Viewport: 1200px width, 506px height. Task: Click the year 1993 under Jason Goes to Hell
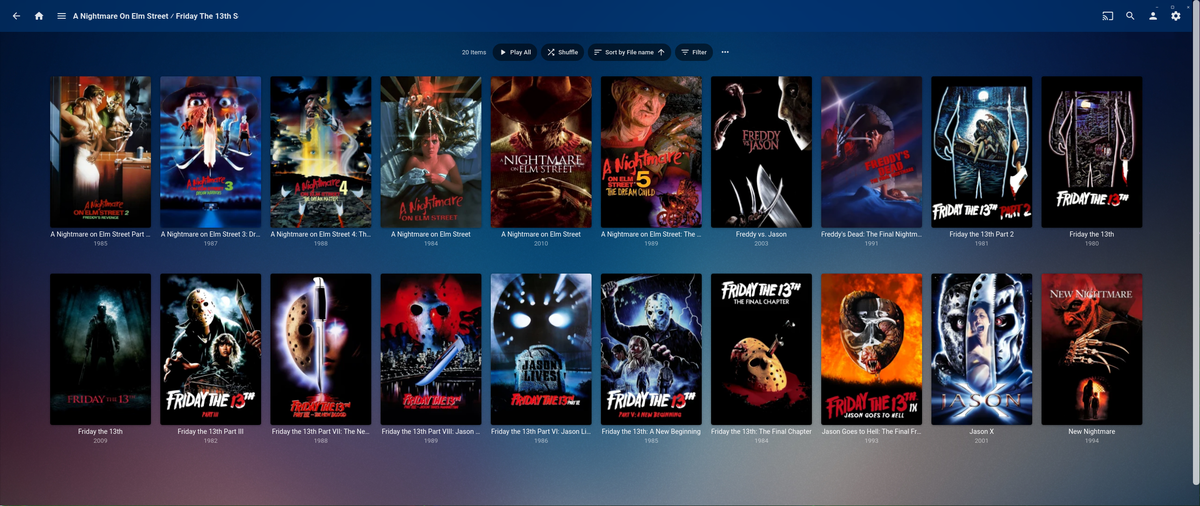(x=871, y=441)
